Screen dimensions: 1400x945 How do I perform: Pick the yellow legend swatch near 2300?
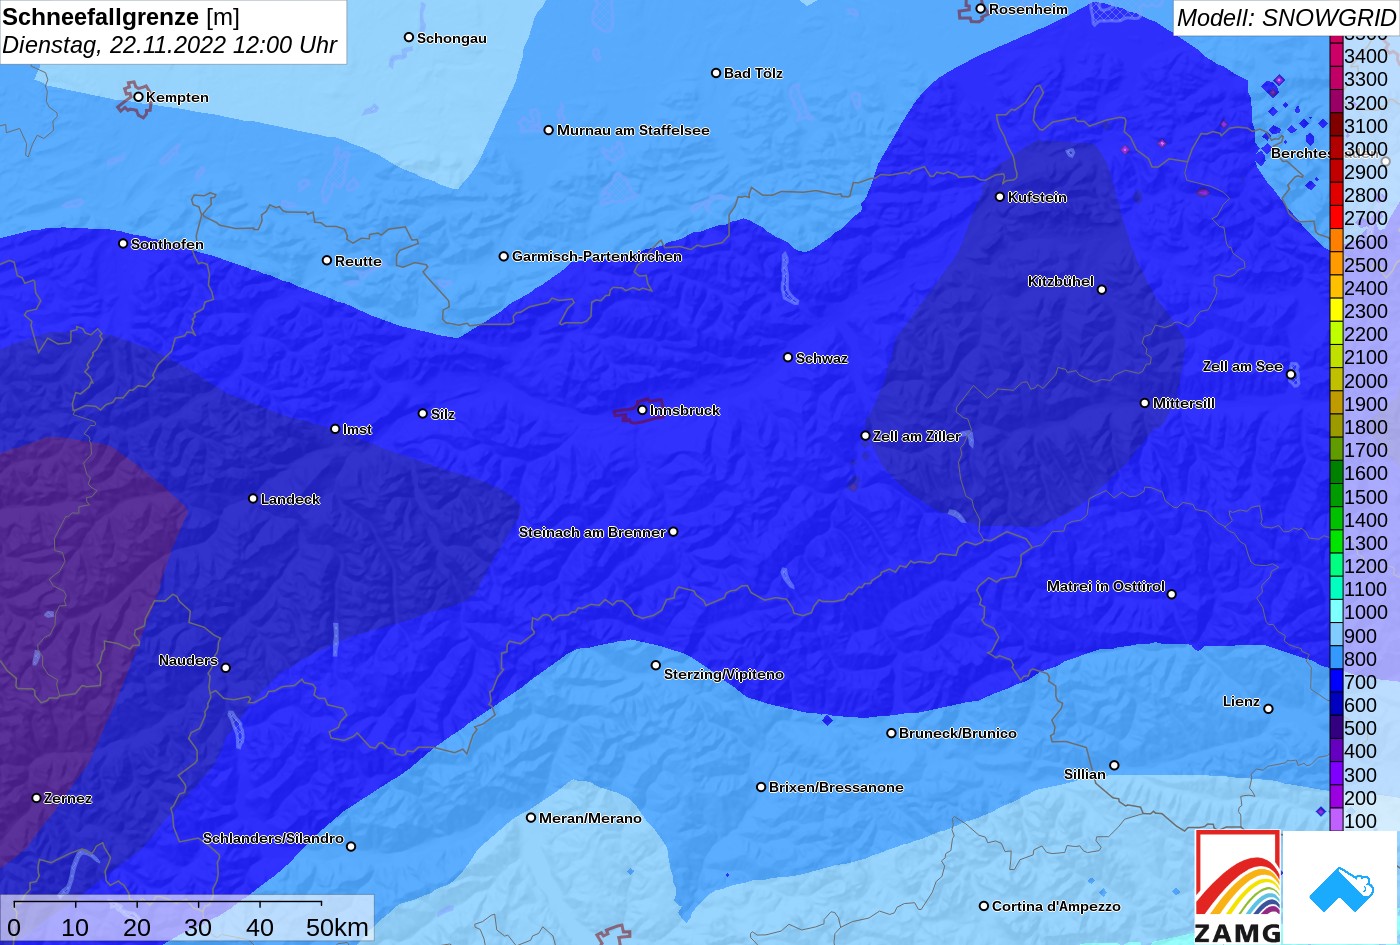tap(1336, 311)
